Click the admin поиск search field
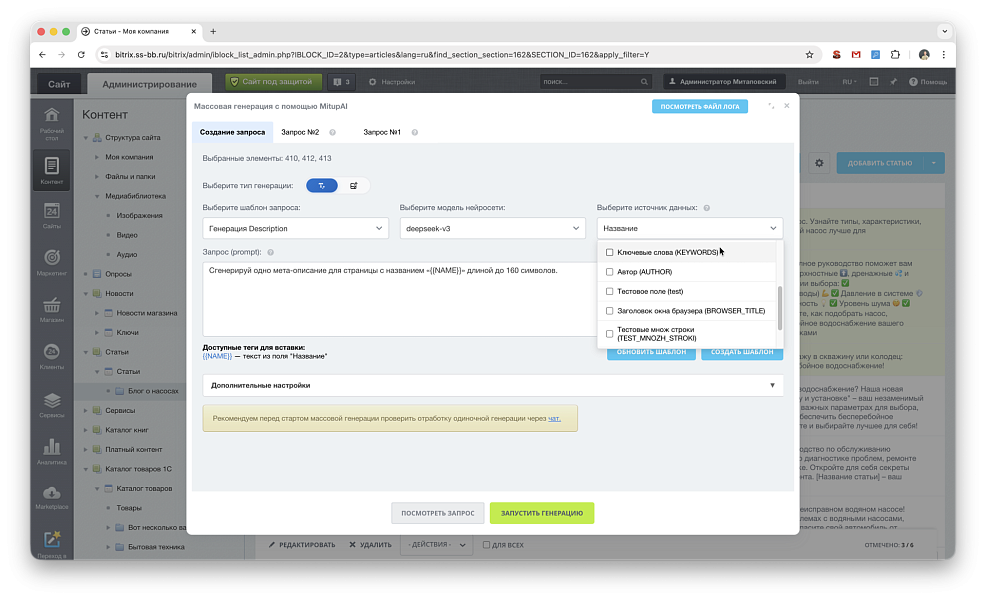This screenshot has width=986, height=600. coord(589,82)
